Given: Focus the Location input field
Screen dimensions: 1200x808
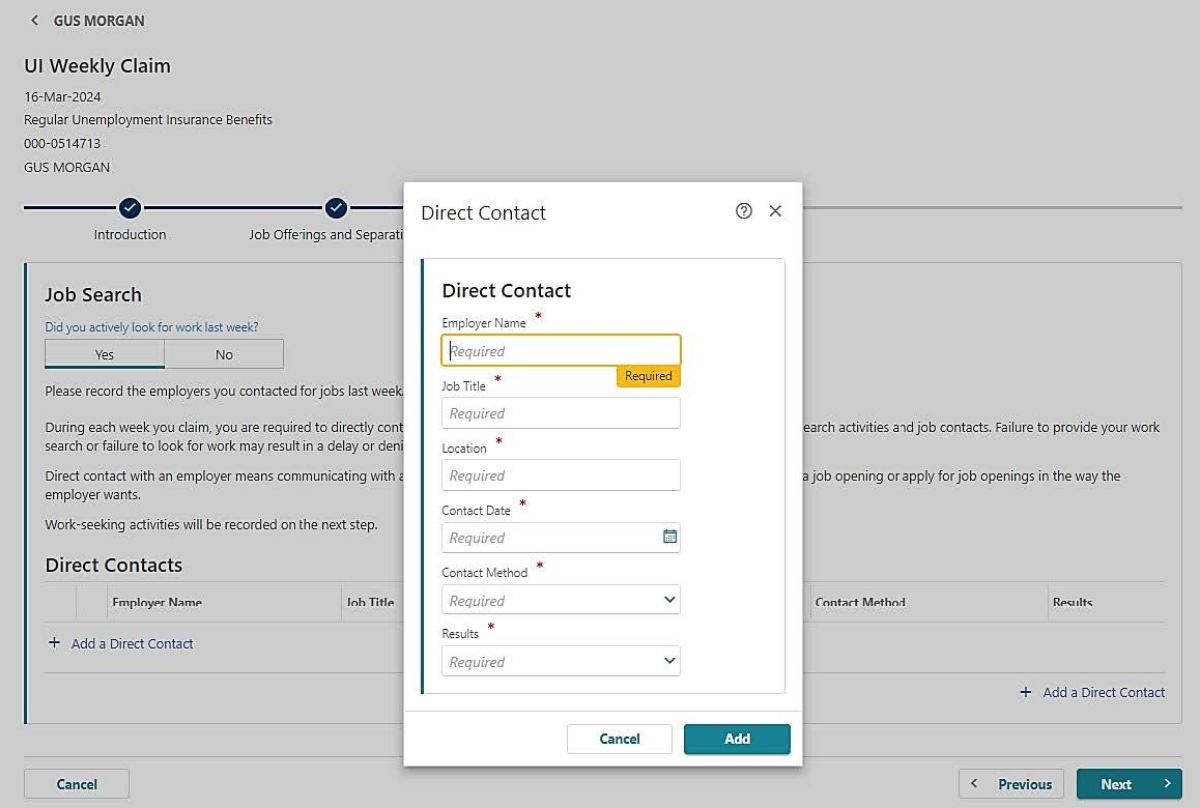Looking at the screenshot, I should [560, 475].
